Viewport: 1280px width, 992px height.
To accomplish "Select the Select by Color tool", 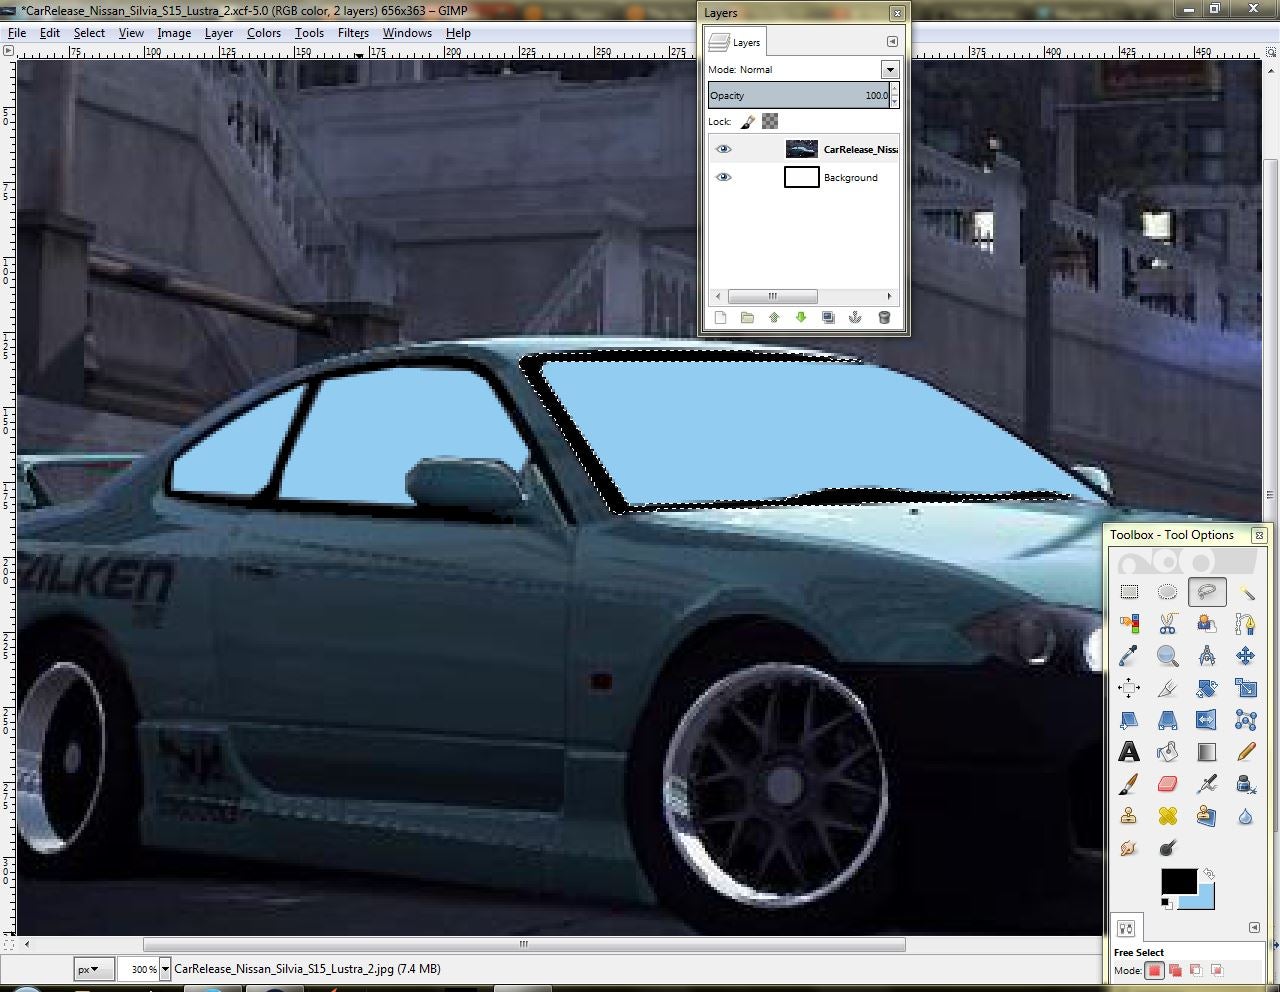I will click(x=1129, y=624).
